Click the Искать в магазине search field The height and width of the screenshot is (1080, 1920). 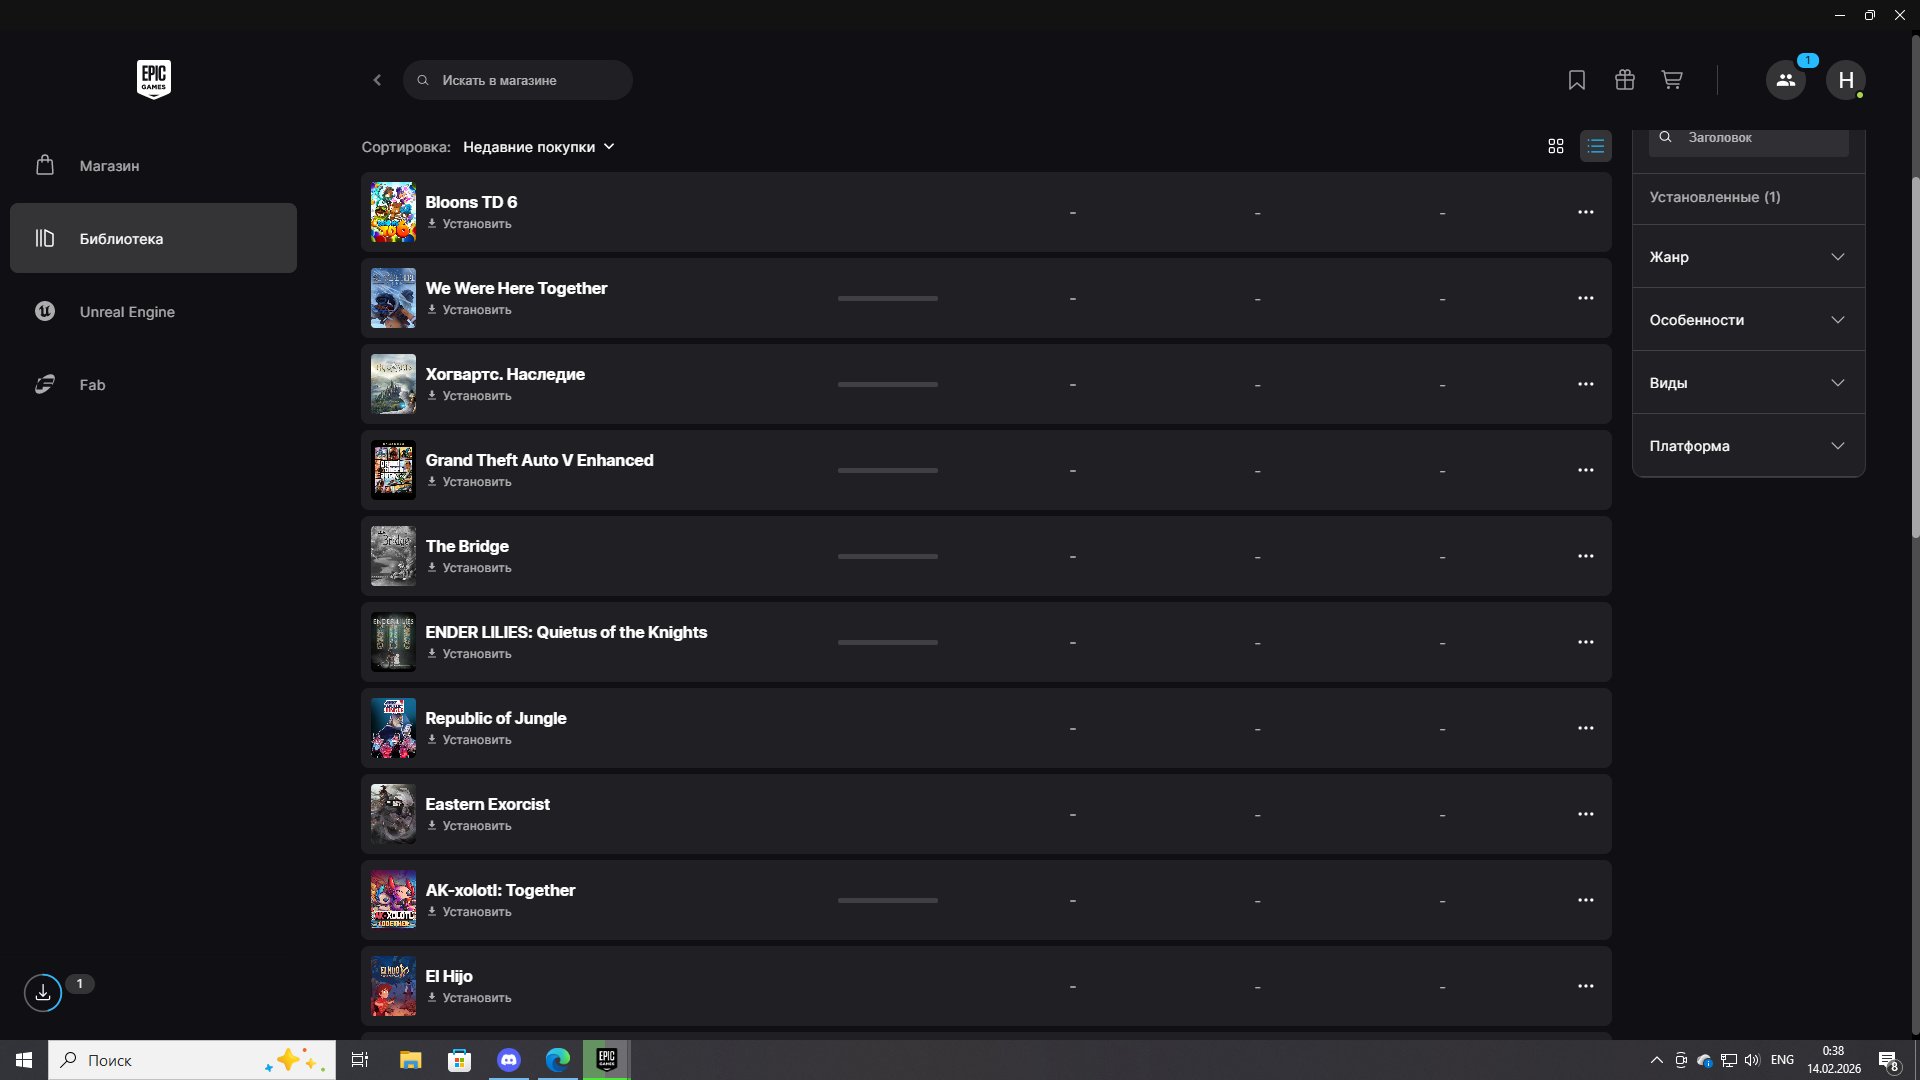(518, 80)
